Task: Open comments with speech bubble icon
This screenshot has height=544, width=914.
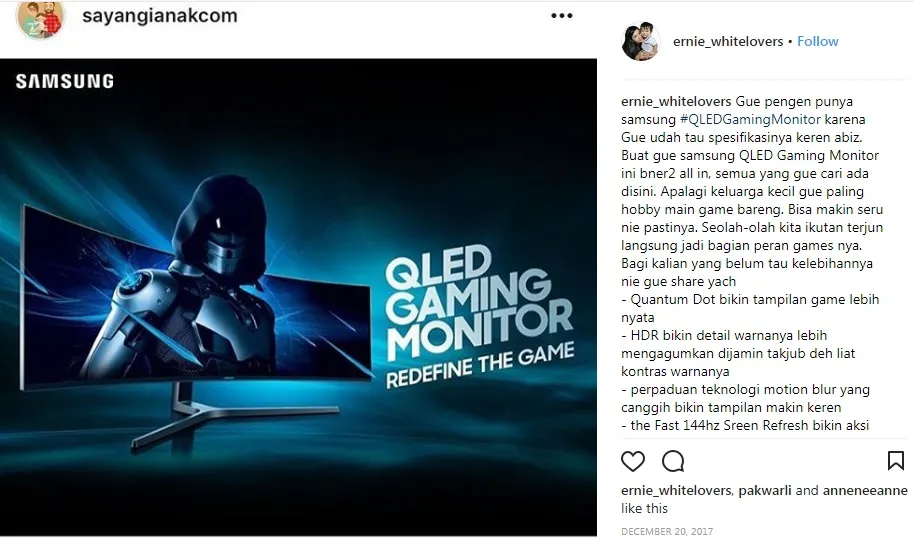Action: (673, 461)
